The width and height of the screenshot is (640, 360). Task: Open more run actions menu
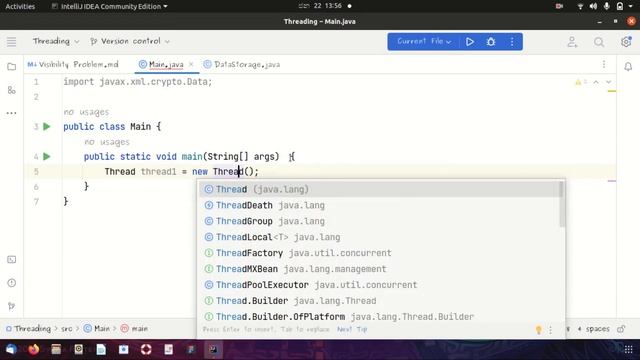512,42
